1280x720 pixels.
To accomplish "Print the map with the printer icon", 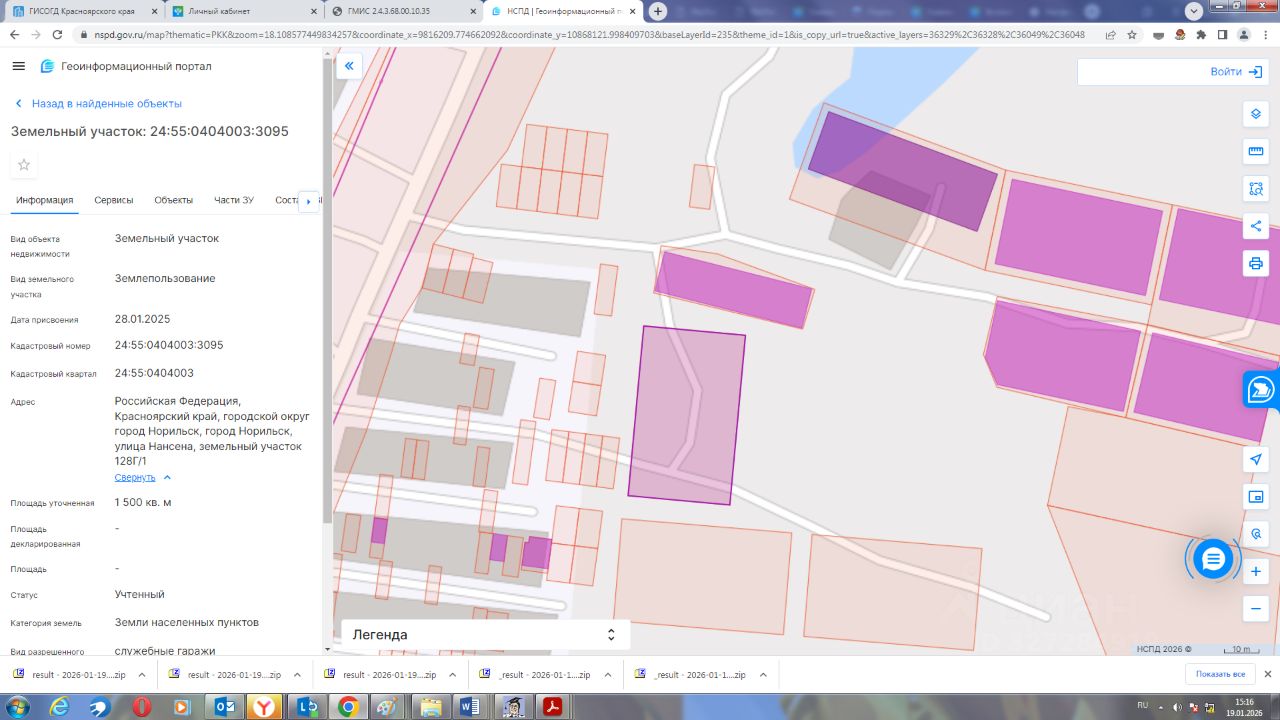I will [1256, 263].
